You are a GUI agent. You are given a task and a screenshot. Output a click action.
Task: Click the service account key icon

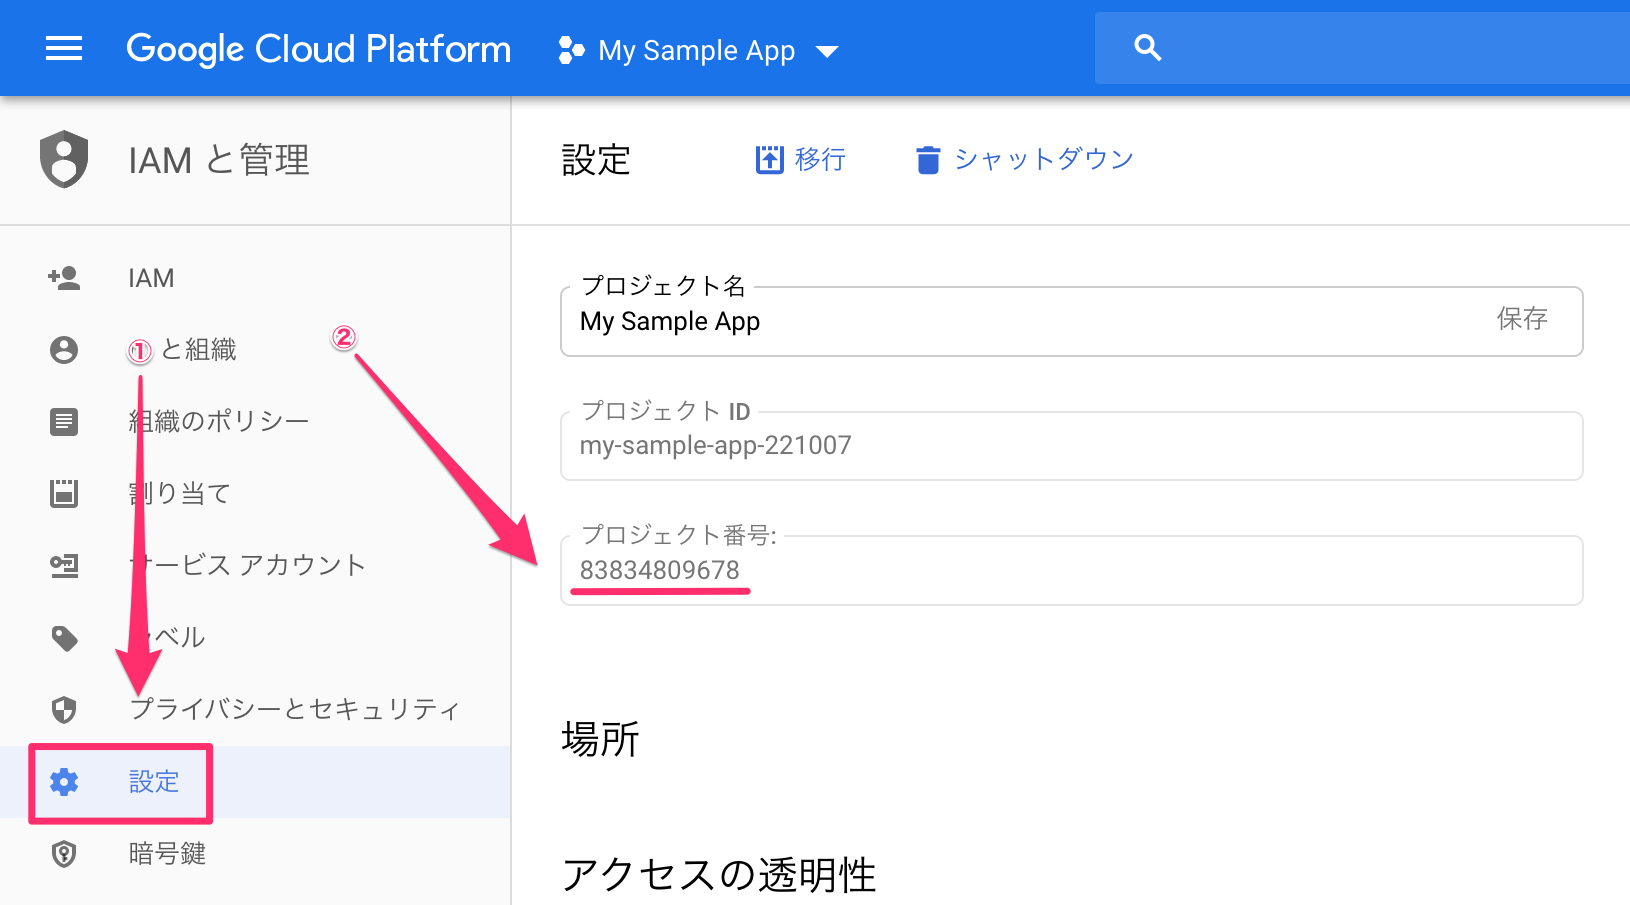64,565
